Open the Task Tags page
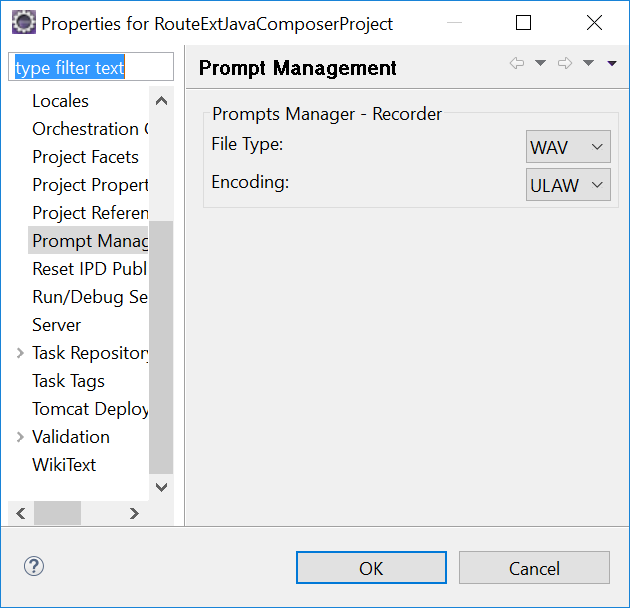The width and height of the screenshot is (630, 608). 68,381
